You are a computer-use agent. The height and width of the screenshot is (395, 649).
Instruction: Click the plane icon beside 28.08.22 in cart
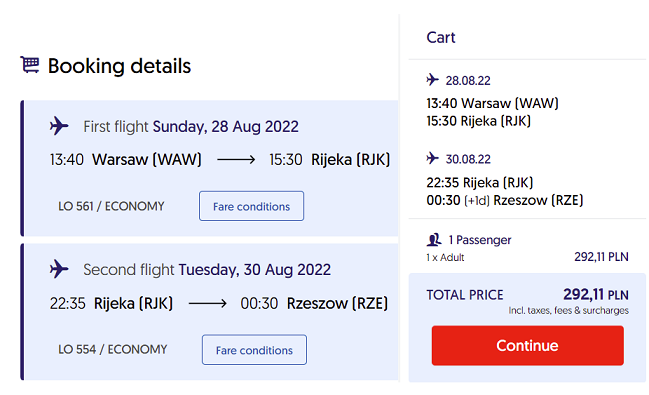coord(433,79)
